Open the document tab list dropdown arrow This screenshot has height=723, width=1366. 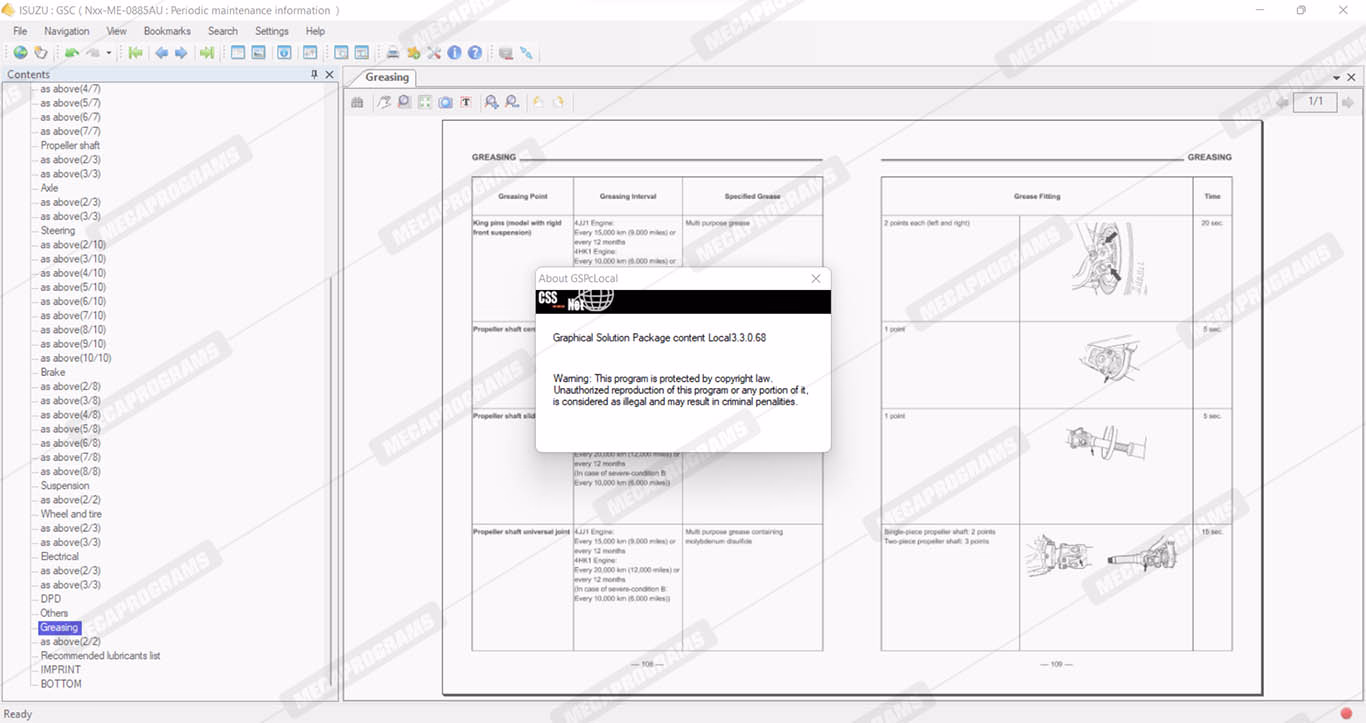coord(1337,78)
